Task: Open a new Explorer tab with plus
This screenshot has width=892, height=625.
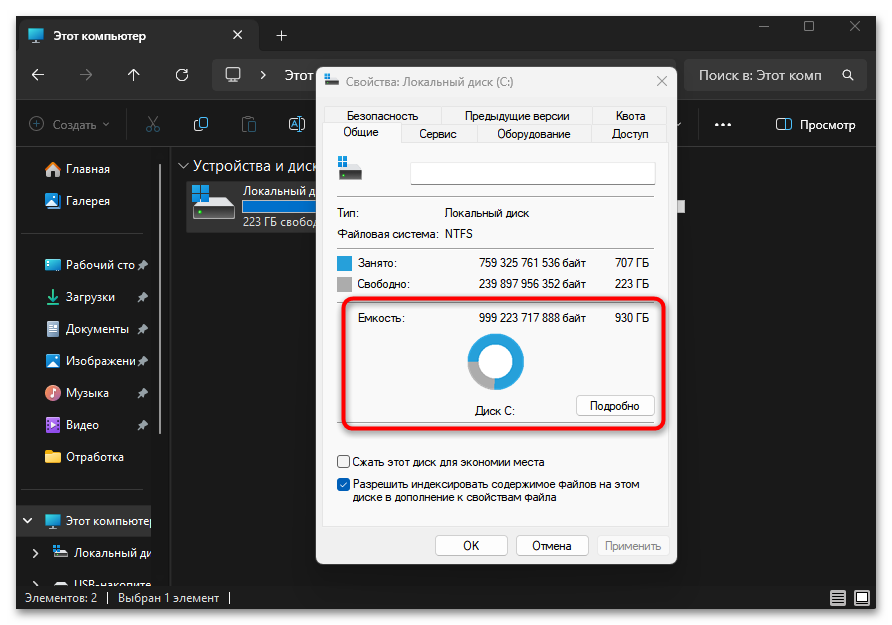Action: pos(282,36)
